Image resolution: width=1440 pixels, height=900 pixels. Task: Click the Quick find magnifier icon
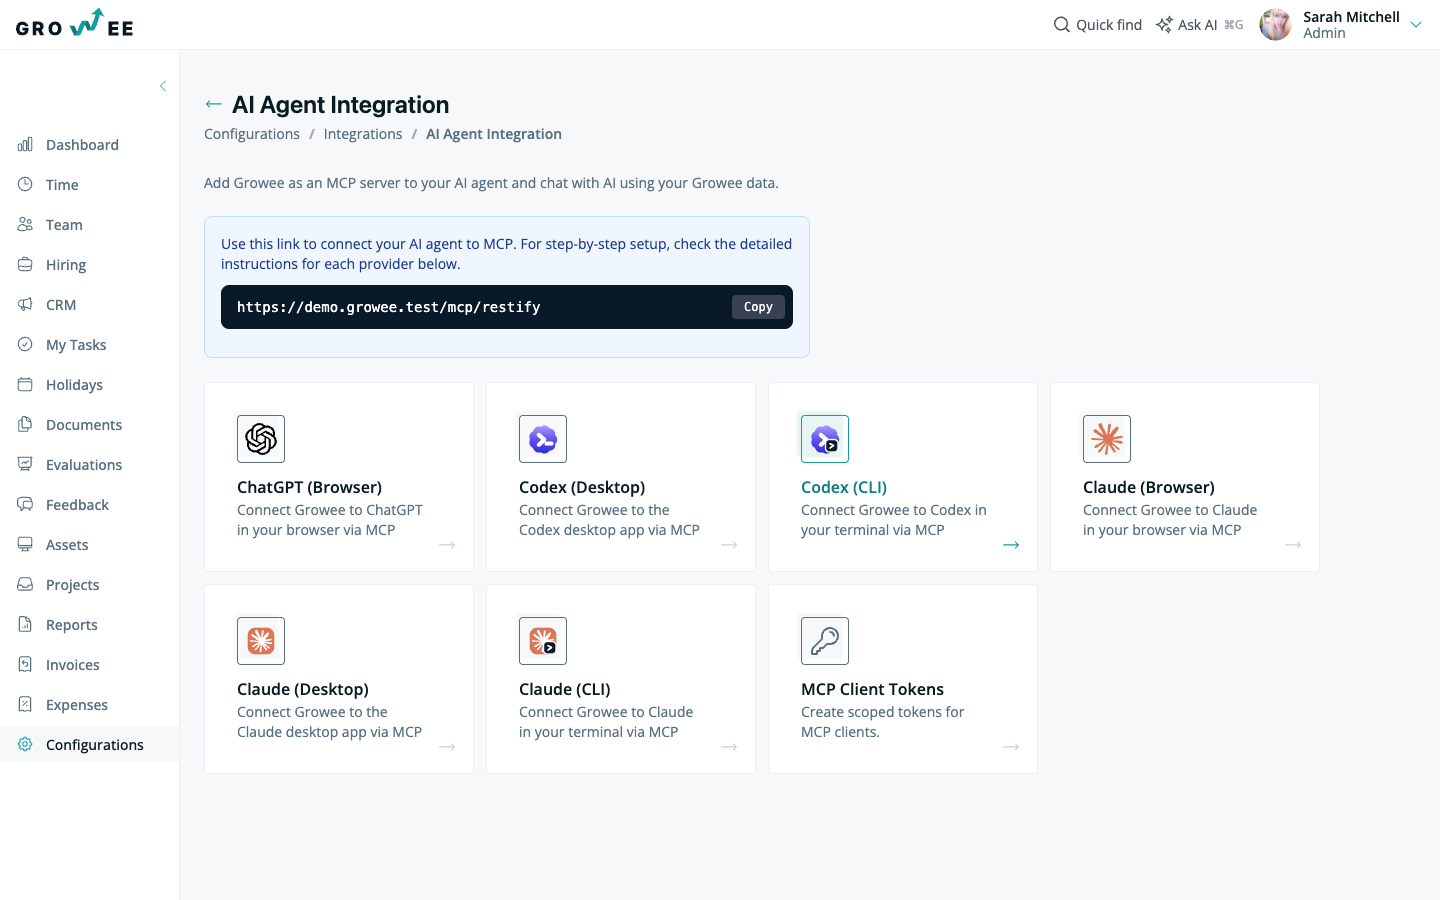[x=1062, y=24]
